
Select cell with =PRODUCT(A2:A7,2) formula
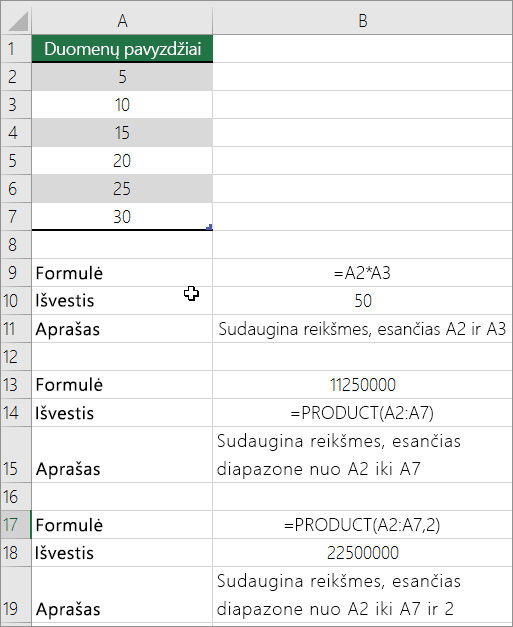[x=363, y=525]
